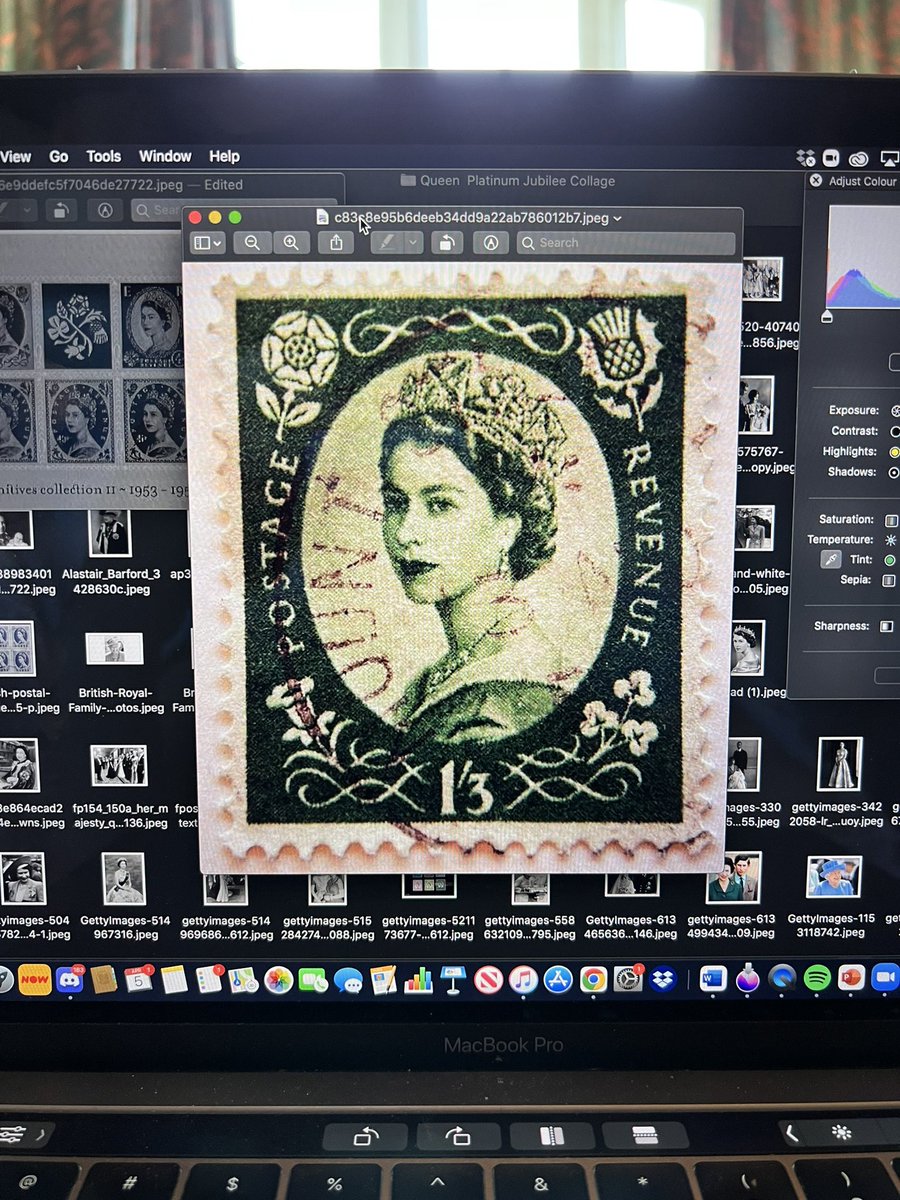Click the Temperature sun icon
Screen dimensions: 900x1200
pos(890,540)
